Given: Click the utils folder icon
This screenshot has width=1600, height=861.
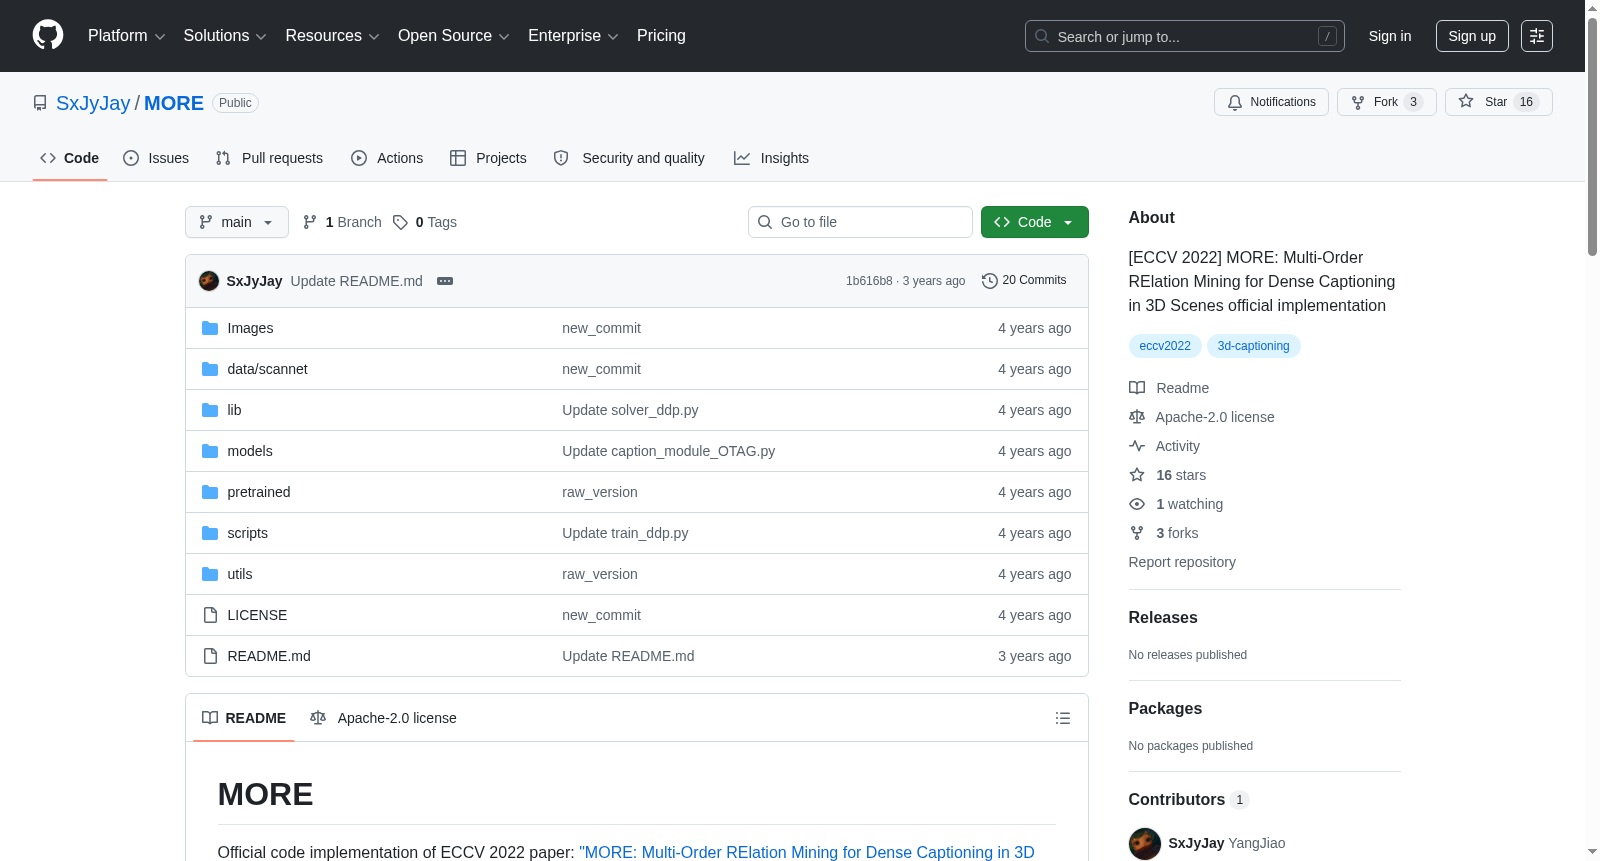Looking at the screenshot, I should click(x=210, y=574).
